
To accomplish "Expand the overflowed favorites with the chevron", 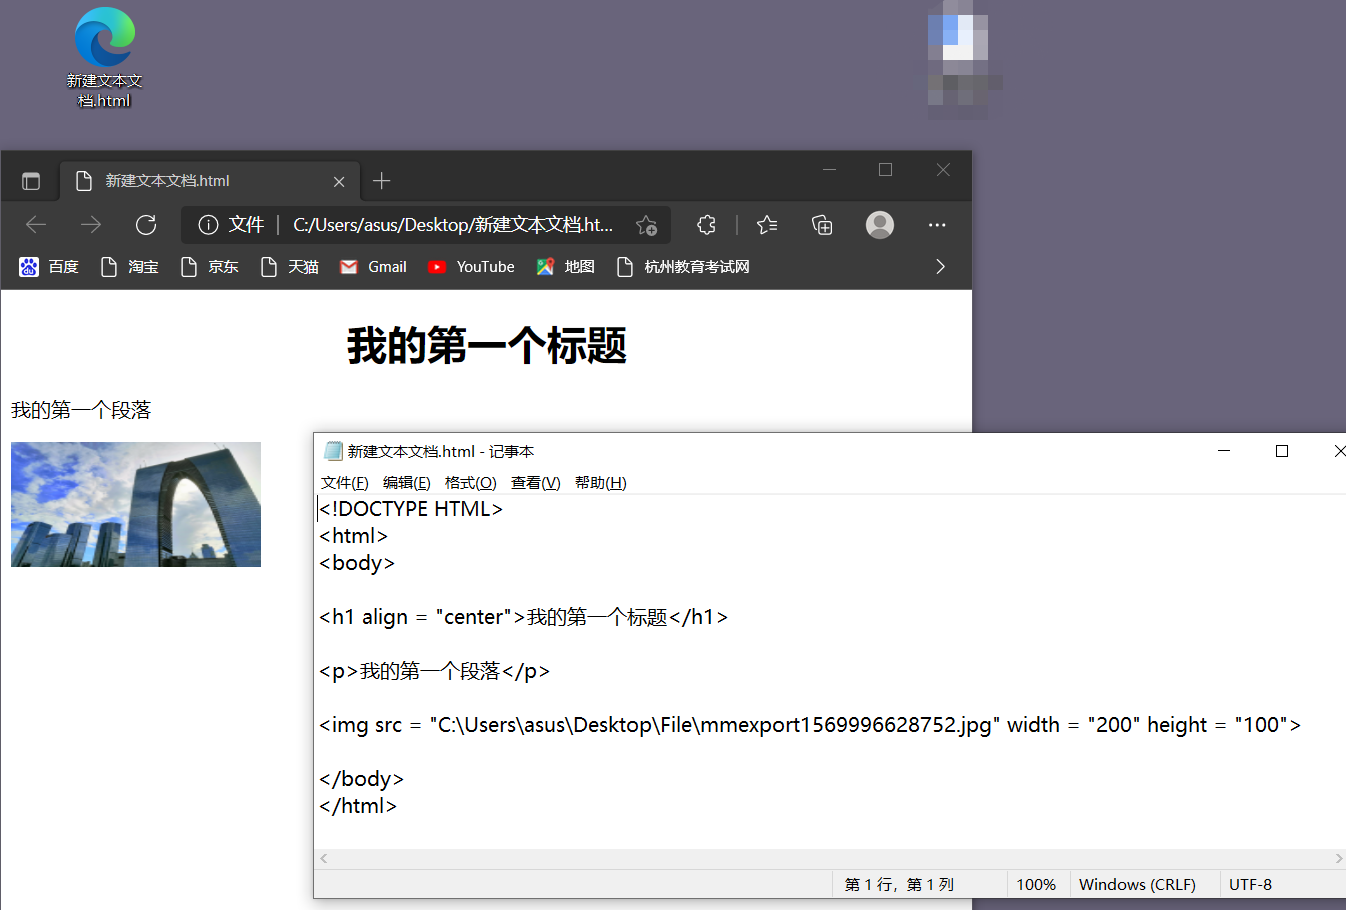I will tap(940, 266).
